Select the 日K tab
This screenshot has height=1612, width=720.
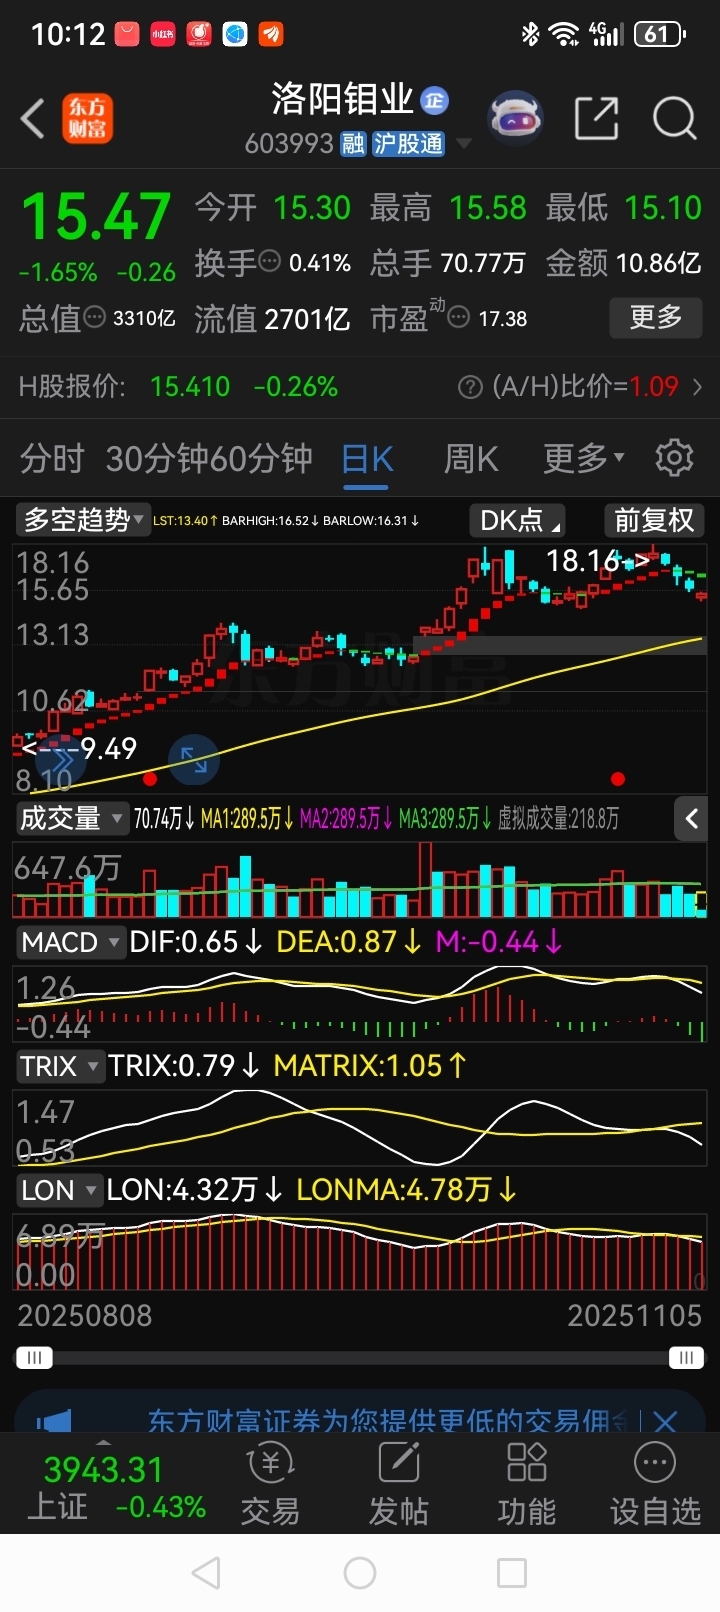pos(366,458)
